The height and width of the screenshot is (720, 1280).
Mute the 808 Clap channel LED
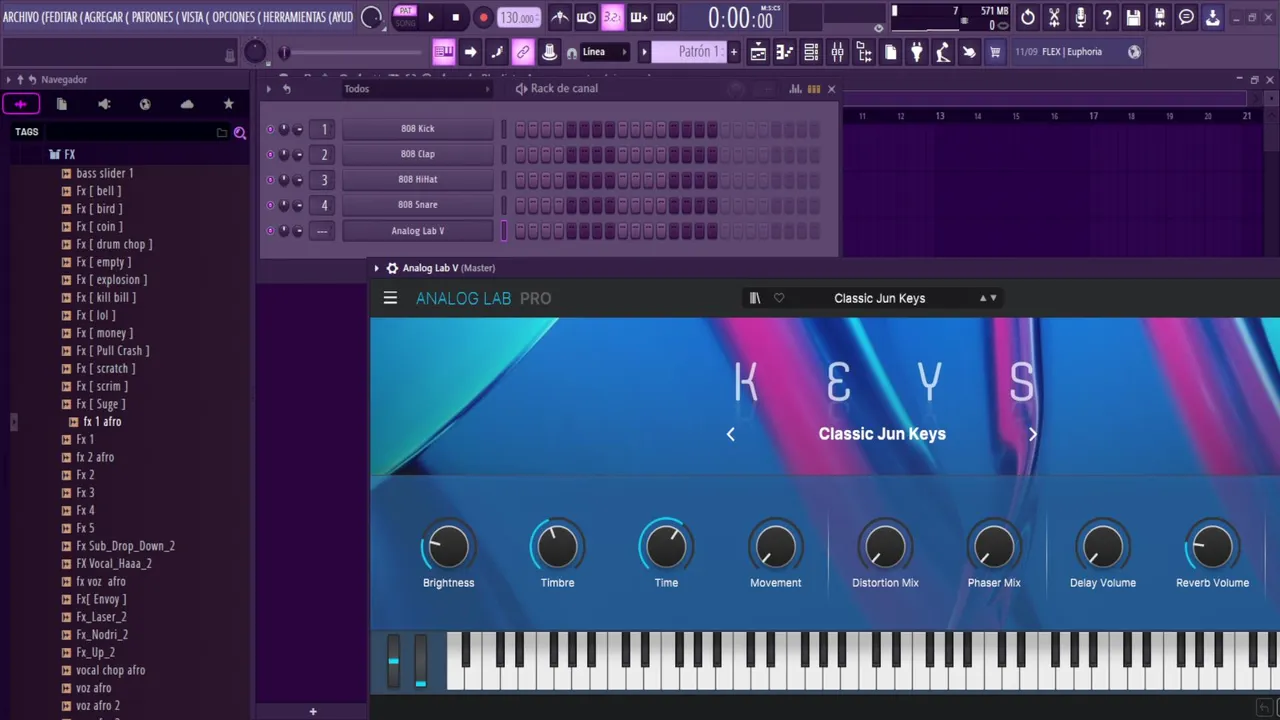[270, 154]
